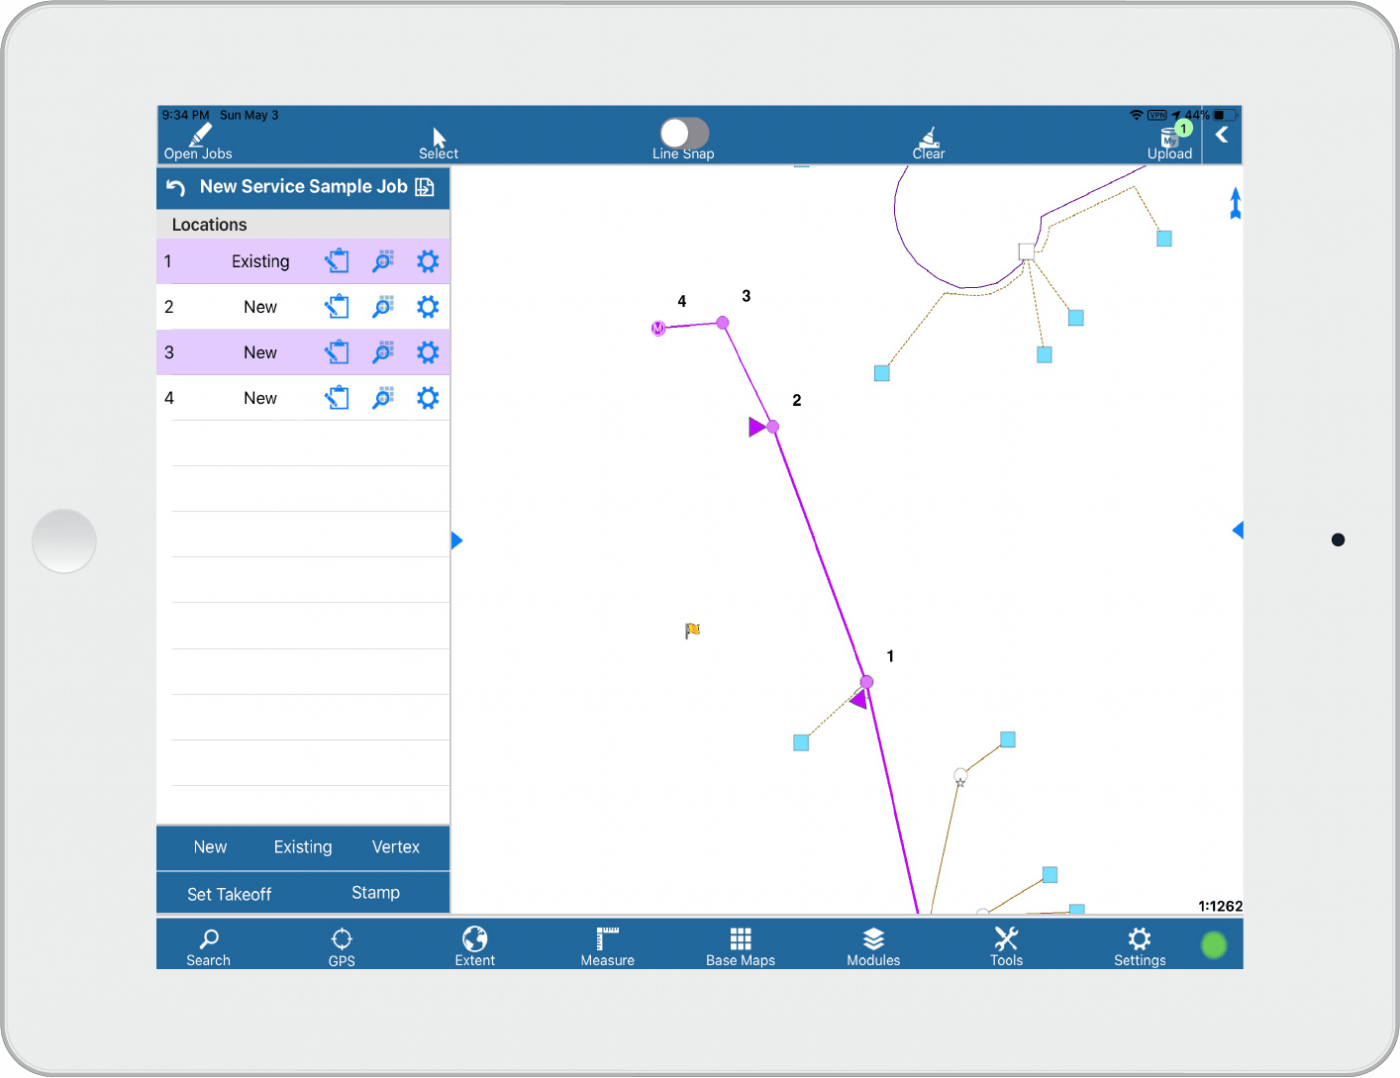Click the green status indicator circle
The image size is (1400, 1078).
pos(1214,944)
